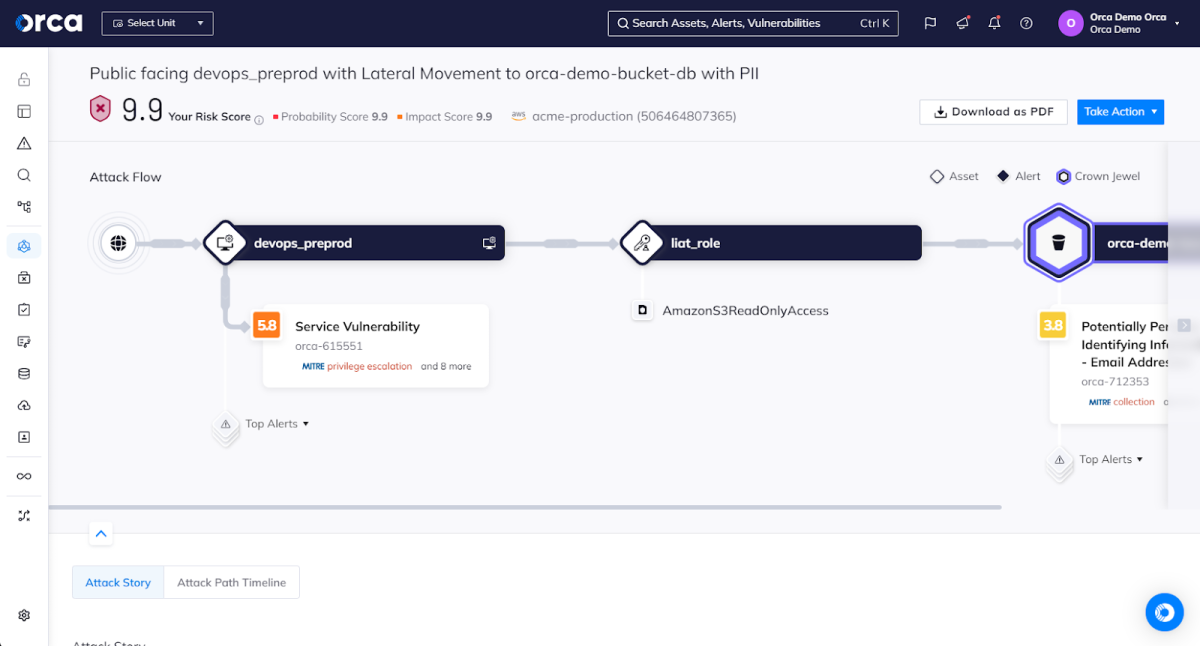
Task: Open the lock icon in sidebar
Action: [24, 80]
